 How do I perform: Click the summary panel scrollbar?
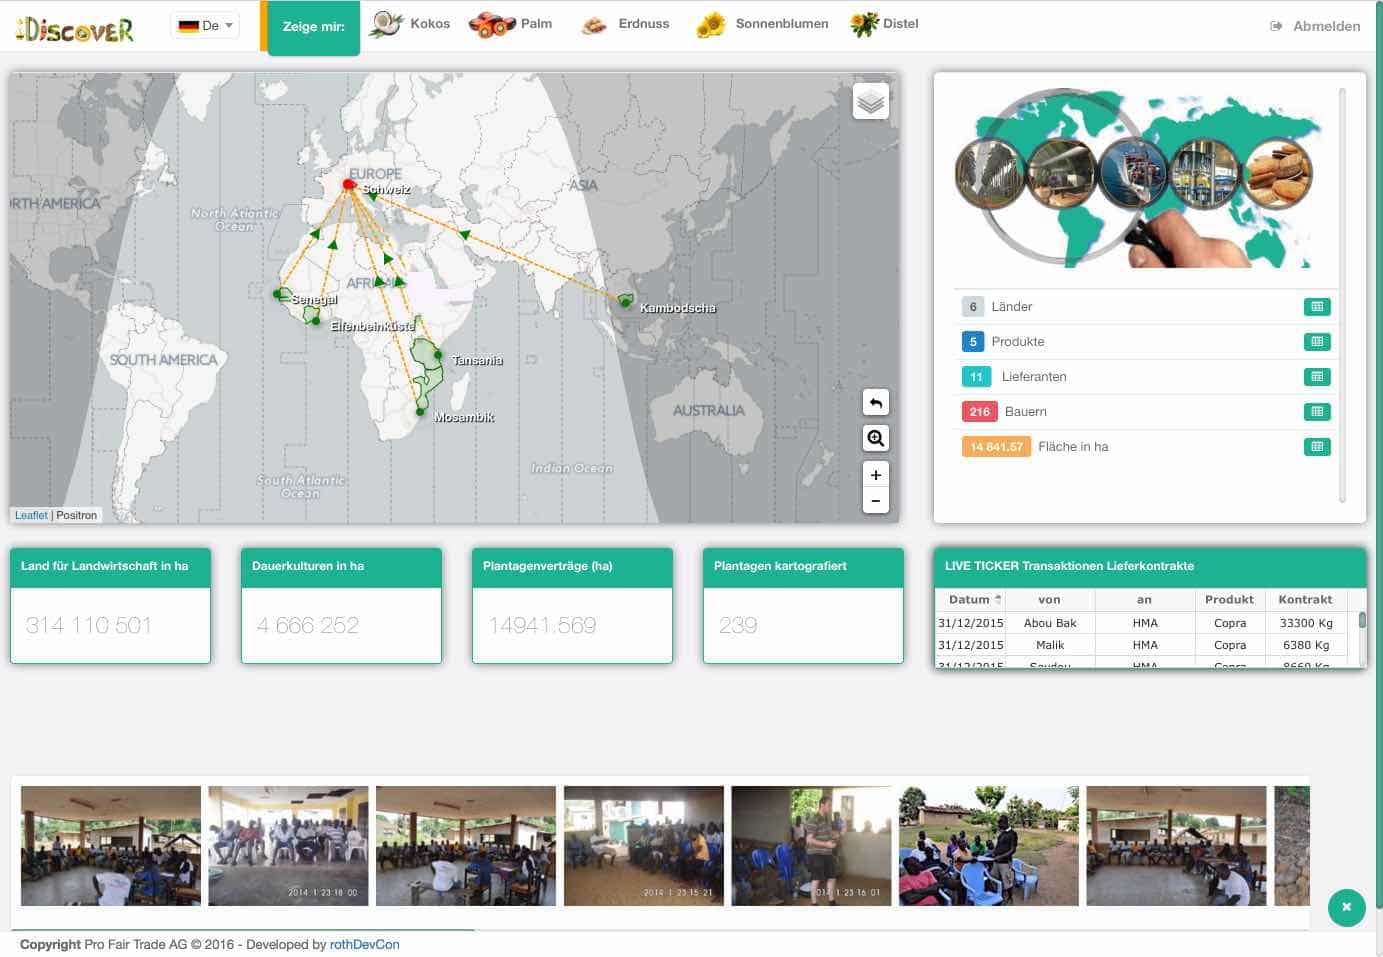(x=1342, y=295)
